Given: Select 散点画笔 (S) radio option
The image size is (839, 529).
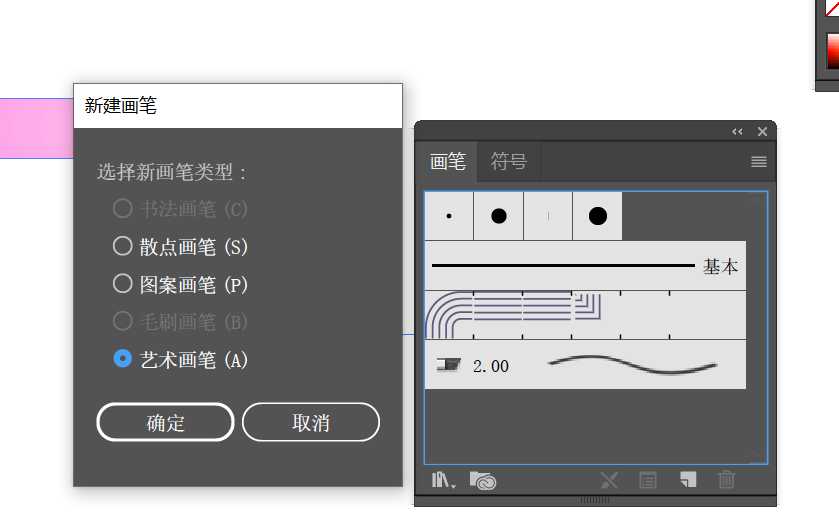Looking at the screenshot, I should coord(180,247).
